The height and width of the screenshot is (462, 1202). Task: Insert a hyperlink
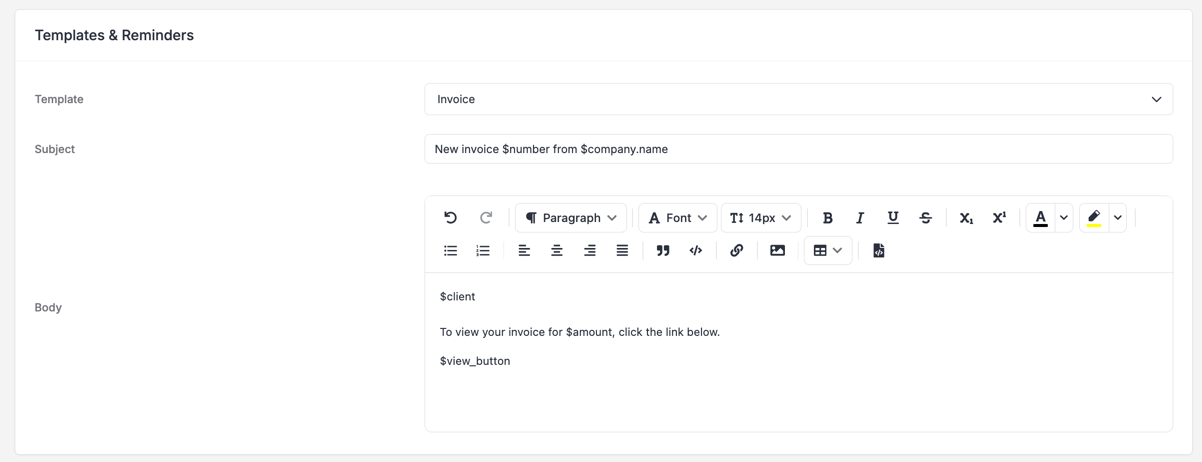click(x=737, y=251)
